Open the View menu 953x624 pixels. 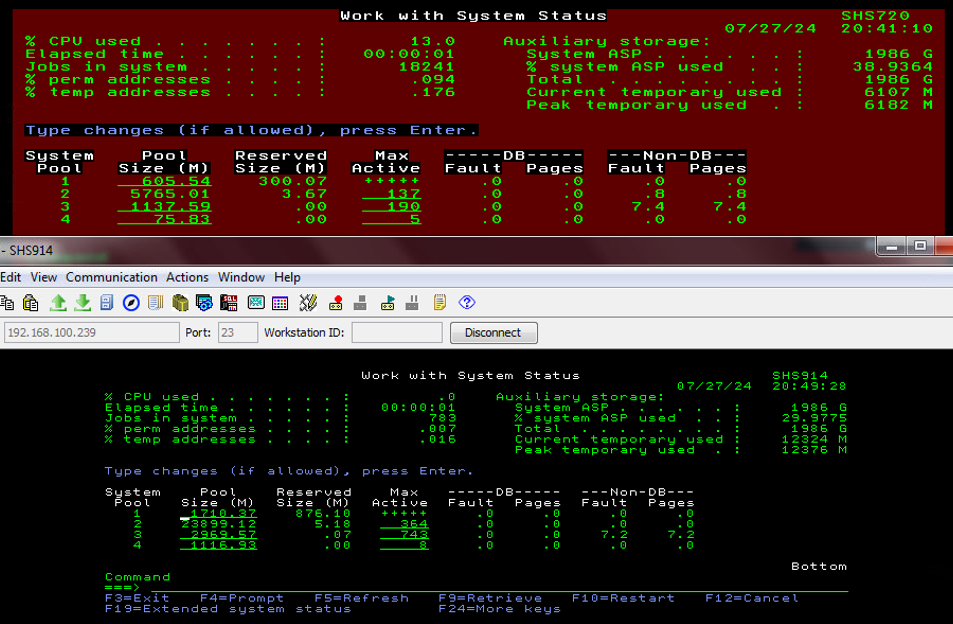tap(44, 277)
